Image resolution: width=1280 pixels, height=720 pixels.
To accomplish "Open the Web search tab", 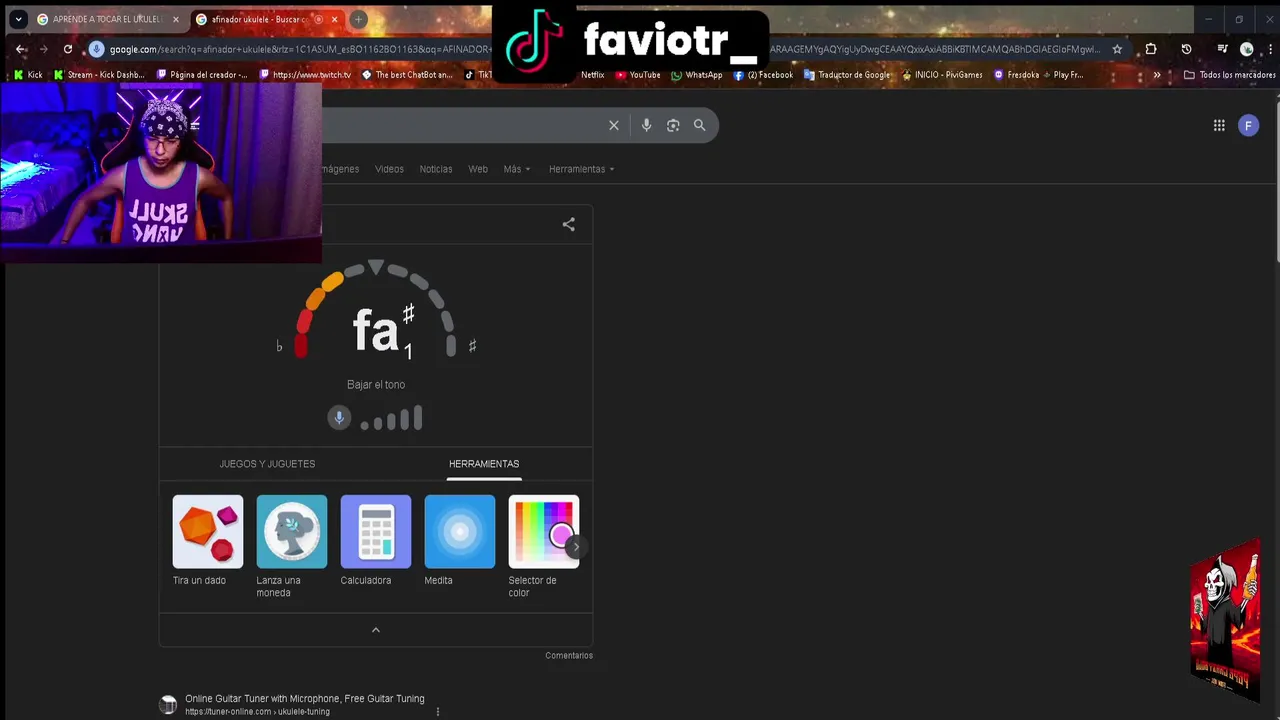I will tap(478, 169).
